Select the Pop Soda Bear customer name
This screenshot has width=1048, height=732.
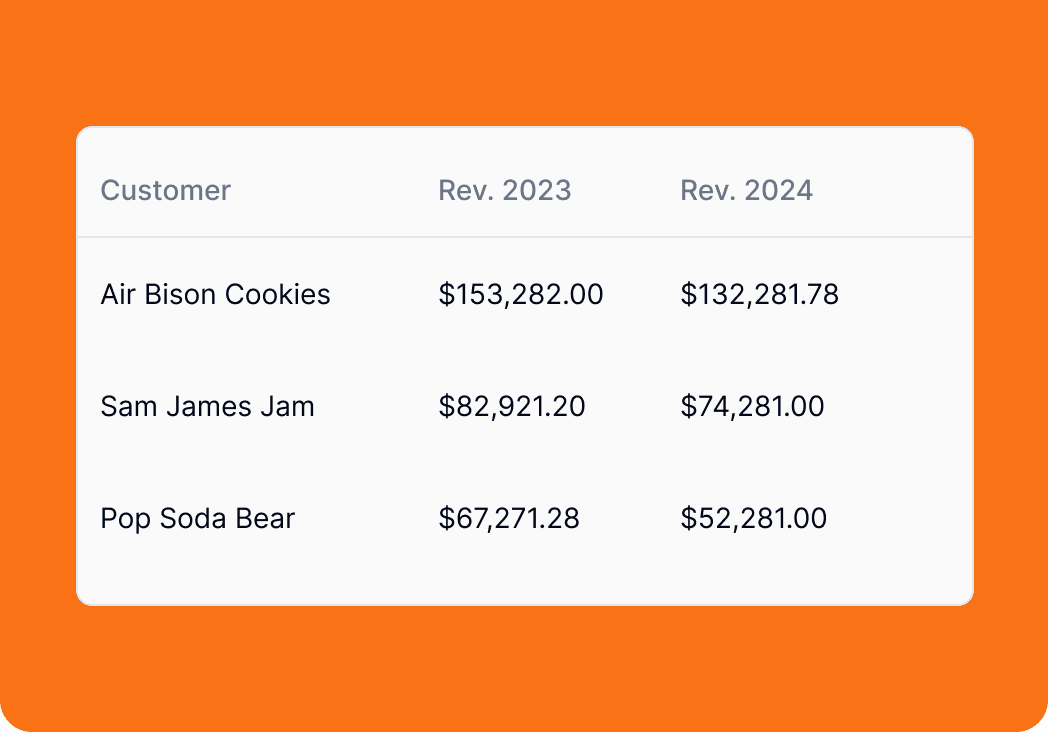click(198, 519)
